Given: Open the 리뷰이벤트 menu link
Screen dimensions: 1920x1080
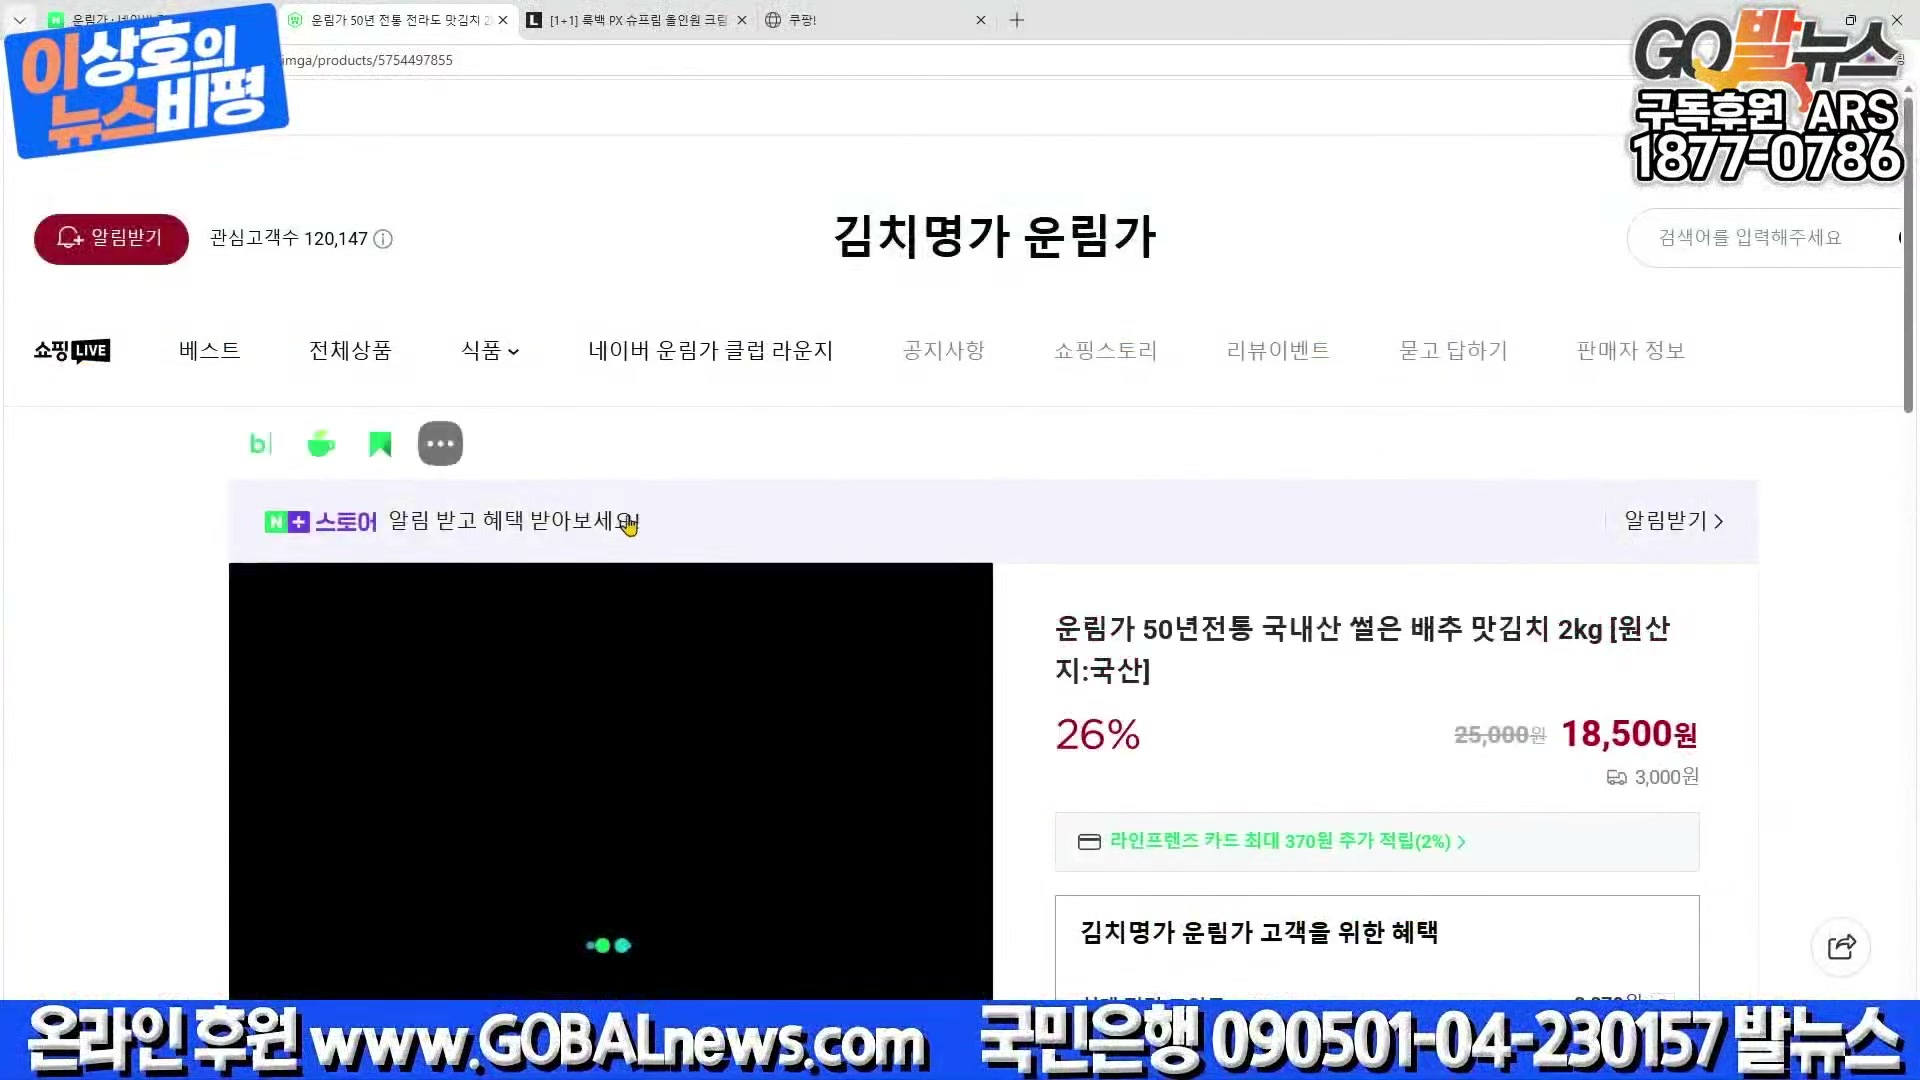Looking at the screenshot, I should coord(1277,351).
